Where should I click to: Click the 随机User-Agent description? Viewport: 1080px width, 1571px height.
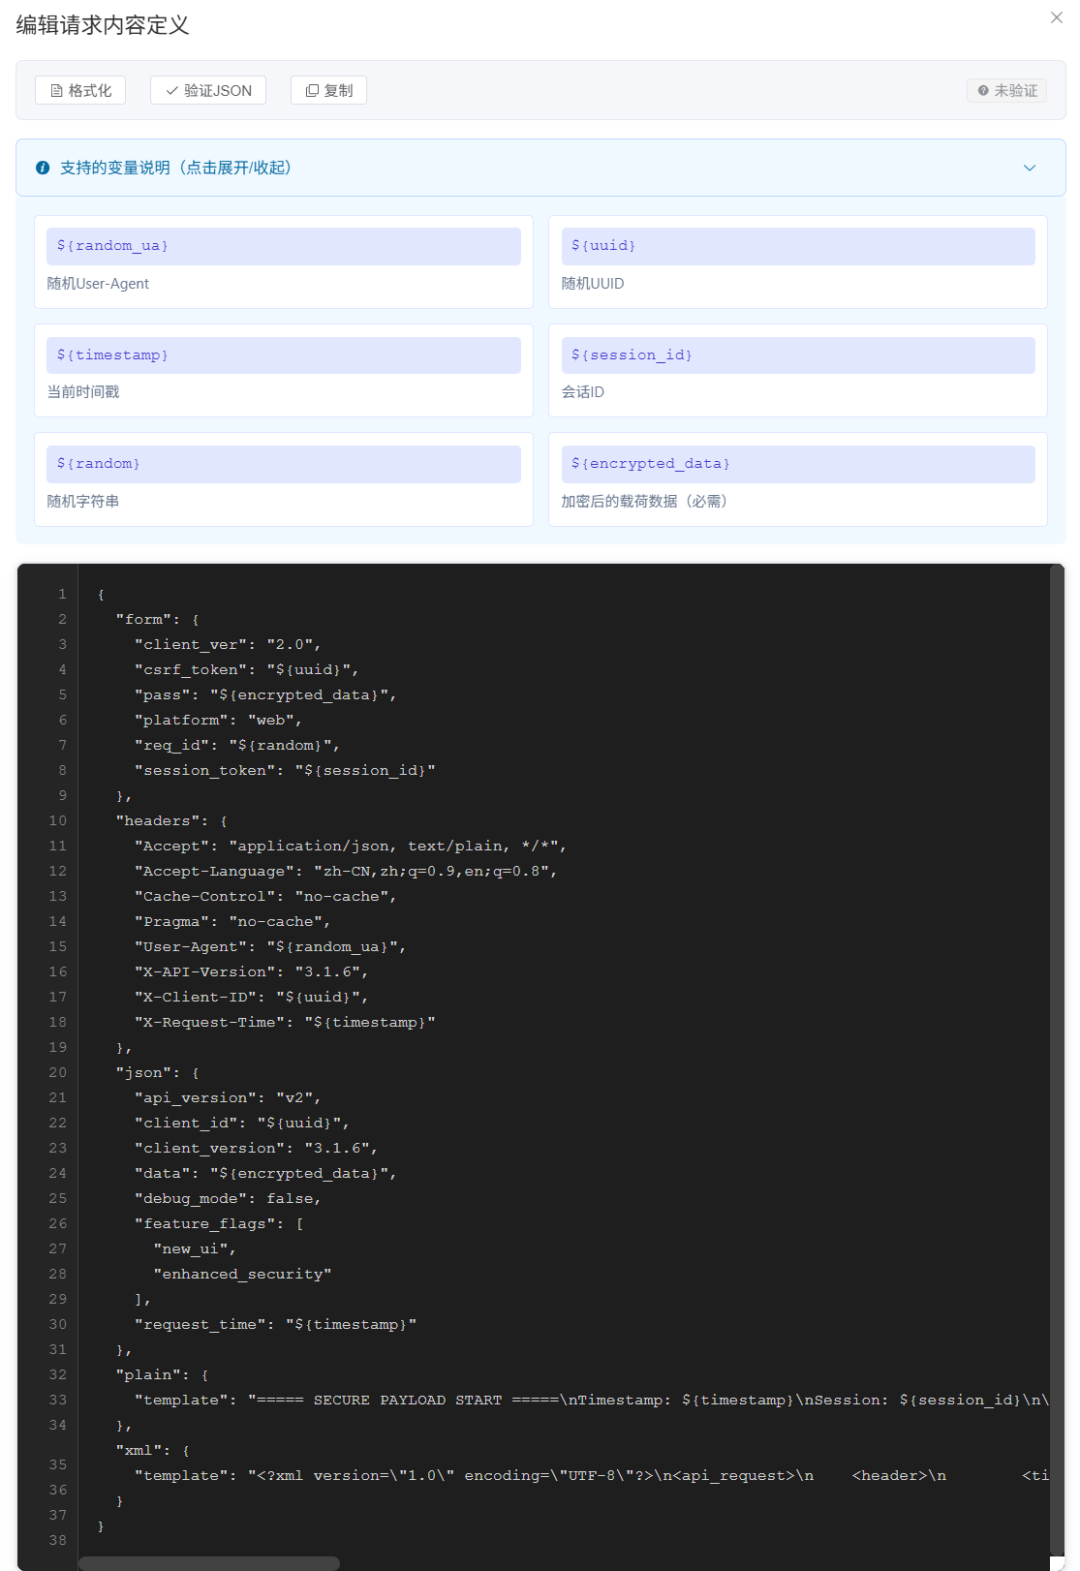point(98,284)
